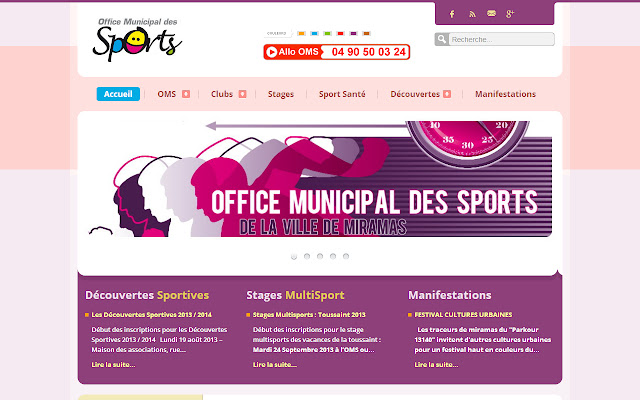
Task: Expand the OMS submenu arrow
Action: click(x=186, y=94)
